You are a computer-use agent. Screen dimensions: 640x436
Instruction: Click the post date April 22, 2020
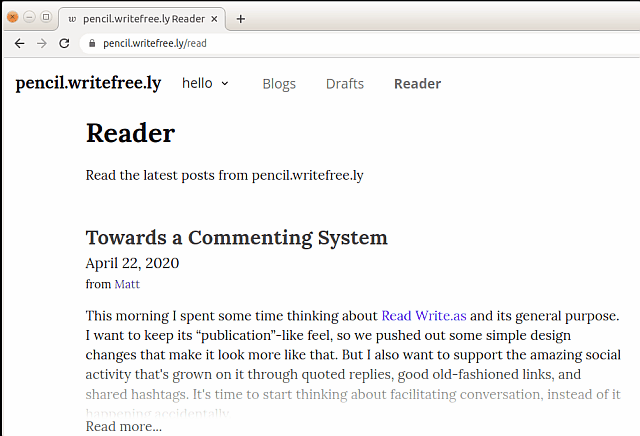(132, 263)
